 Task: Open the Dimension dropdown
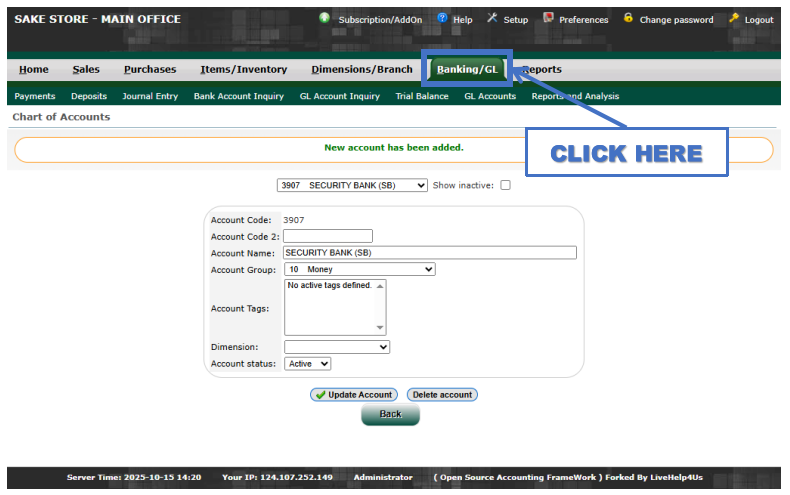[x=337, y=347]
